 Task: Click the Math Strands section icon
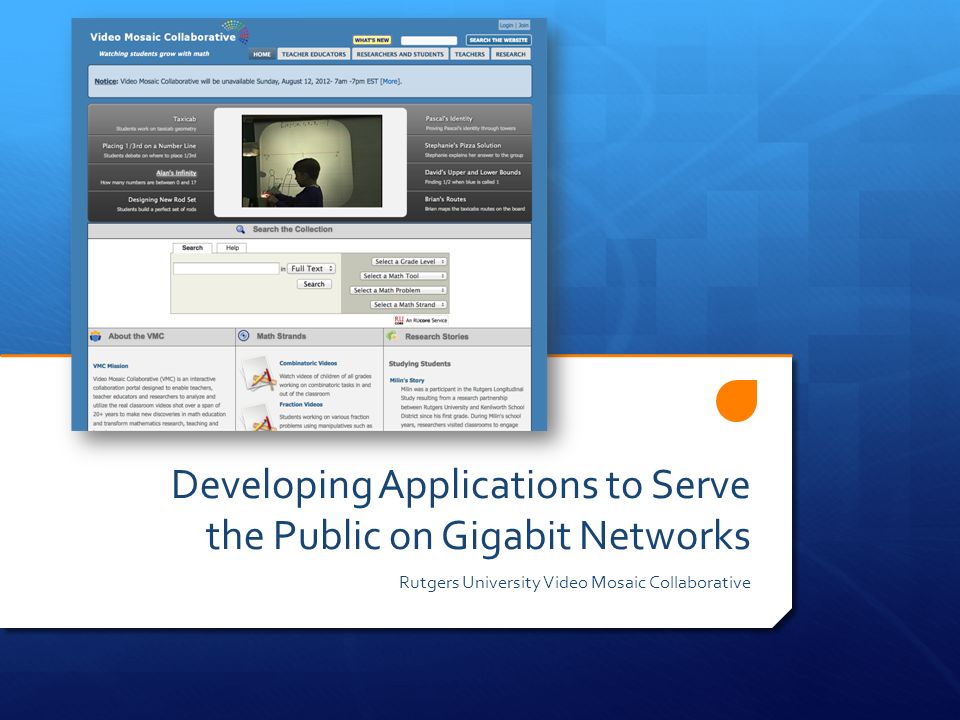(244, 336)
